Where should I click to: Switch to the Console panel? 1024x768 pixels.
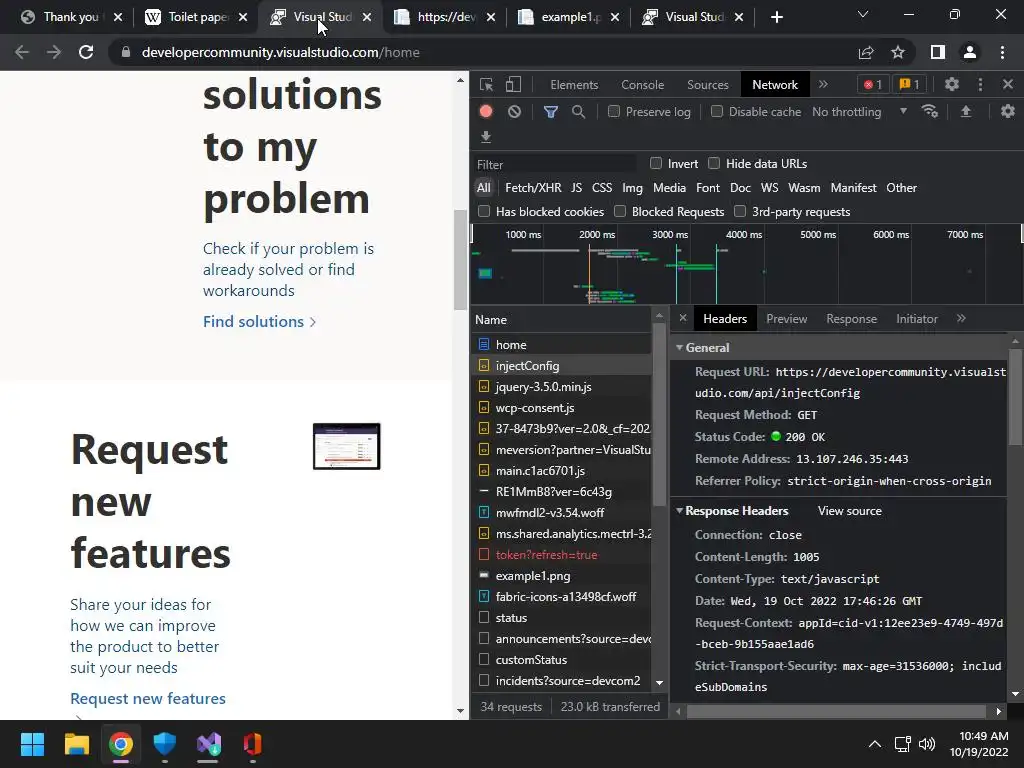point(643,85)
